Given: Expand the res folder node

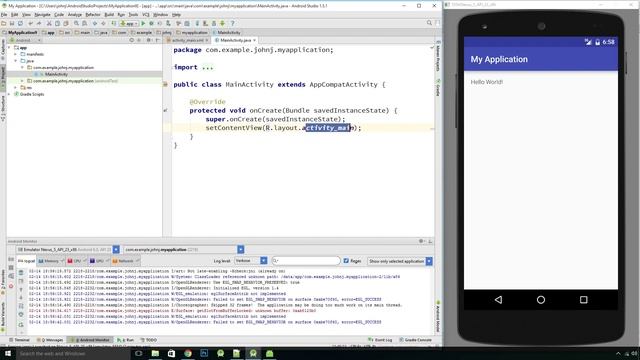Looking at the screenshot, I should click(16, 88).
